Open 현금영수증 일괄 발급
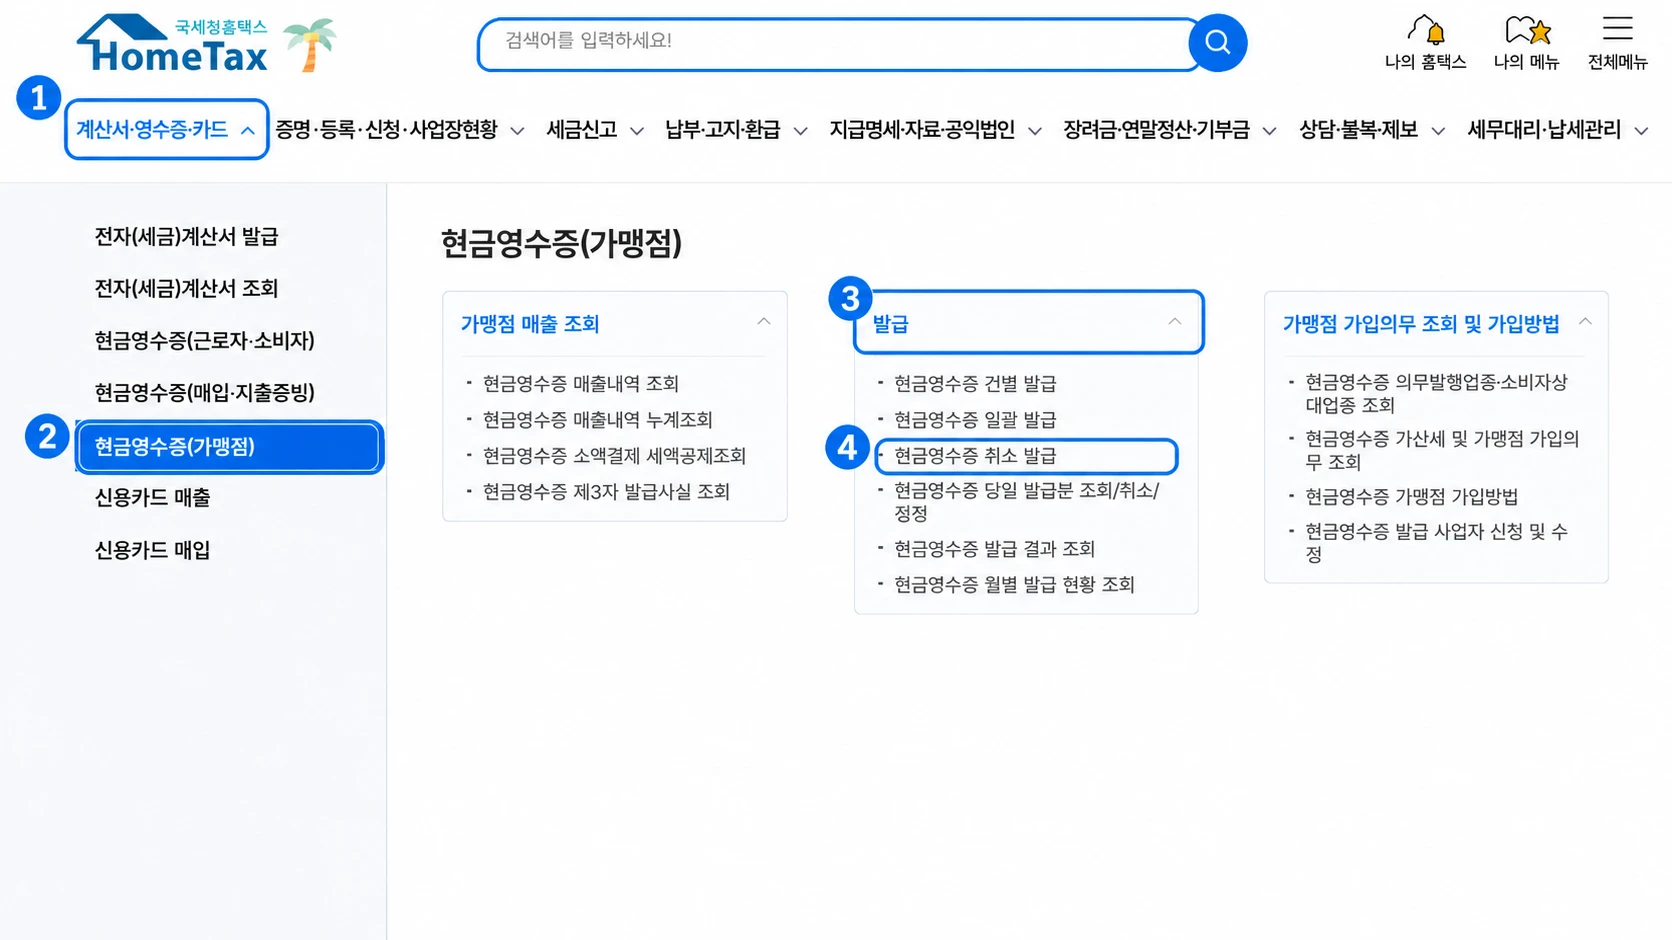Image resolution: width=1672 pixels, height=940 pixels. click(975, 420)
